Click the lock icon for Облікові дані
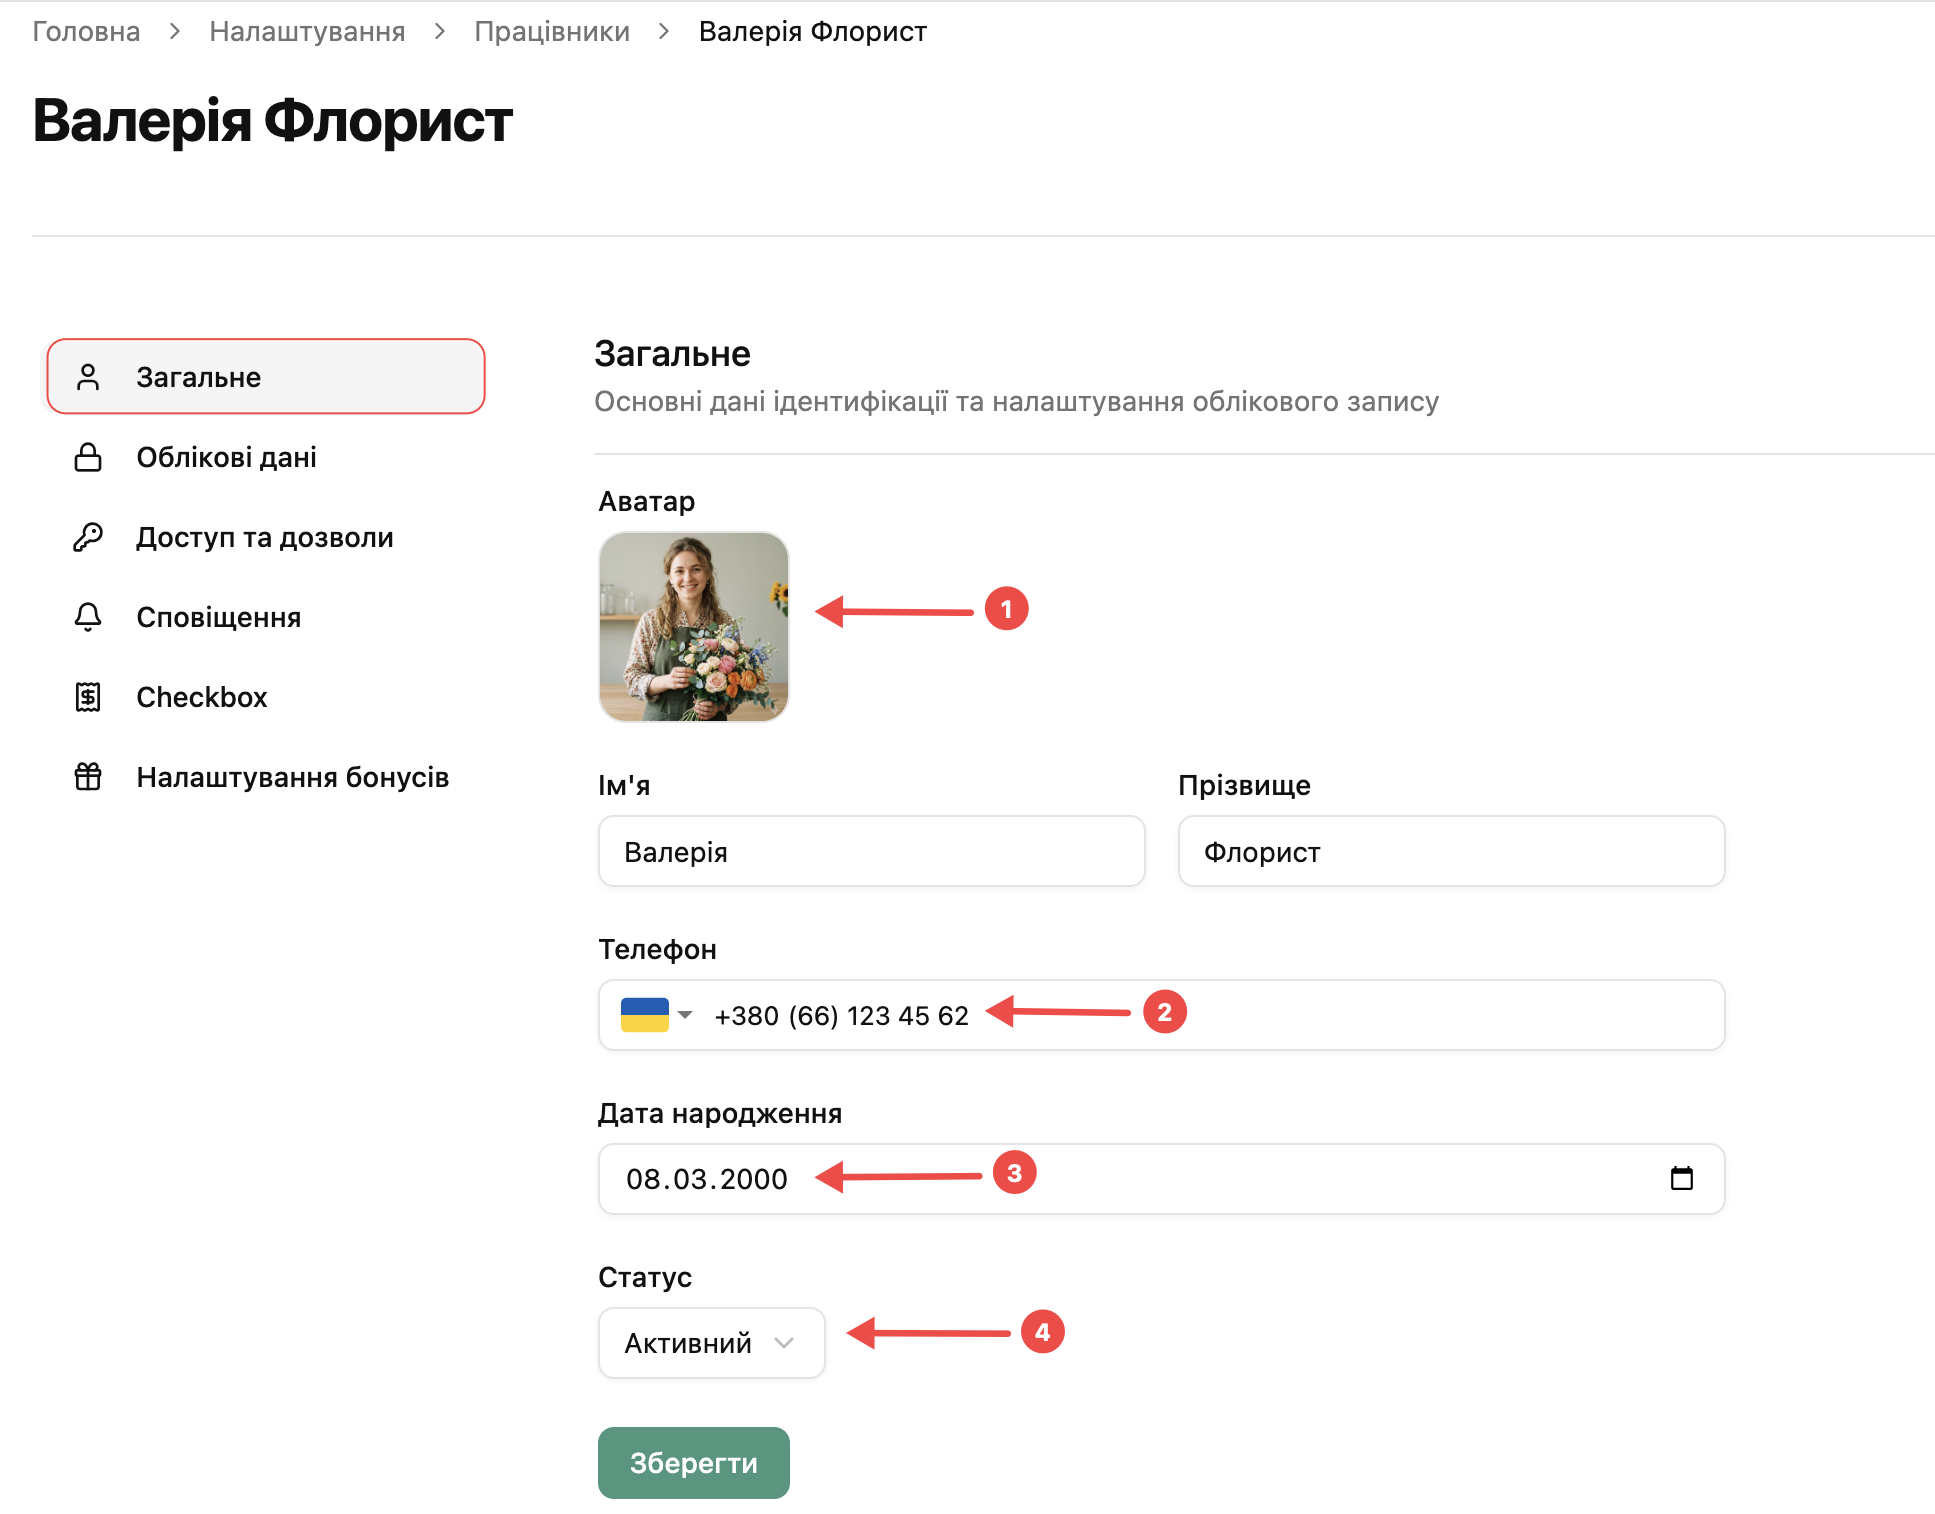This screenshot has height=1514, width=1935. [88, 457]
